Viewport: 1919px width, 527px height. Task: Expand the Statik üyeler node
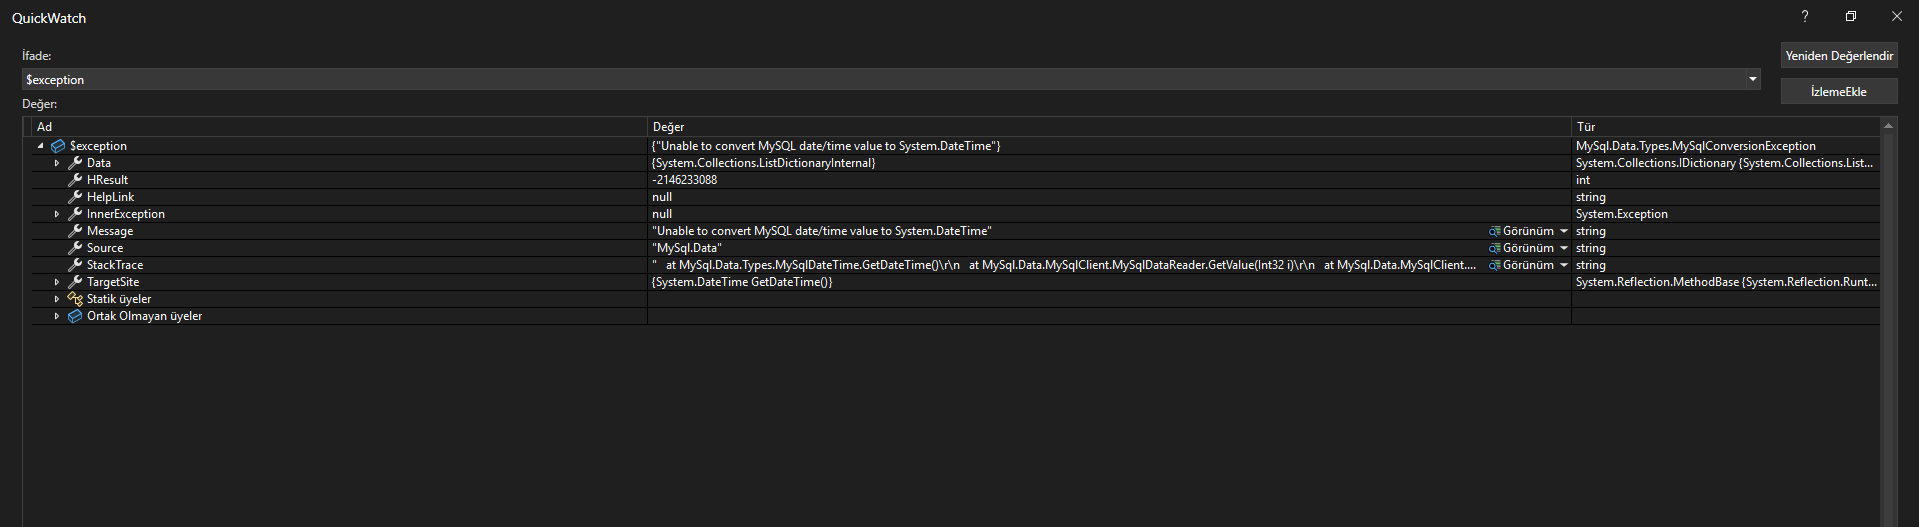click(x=57, y=299)
